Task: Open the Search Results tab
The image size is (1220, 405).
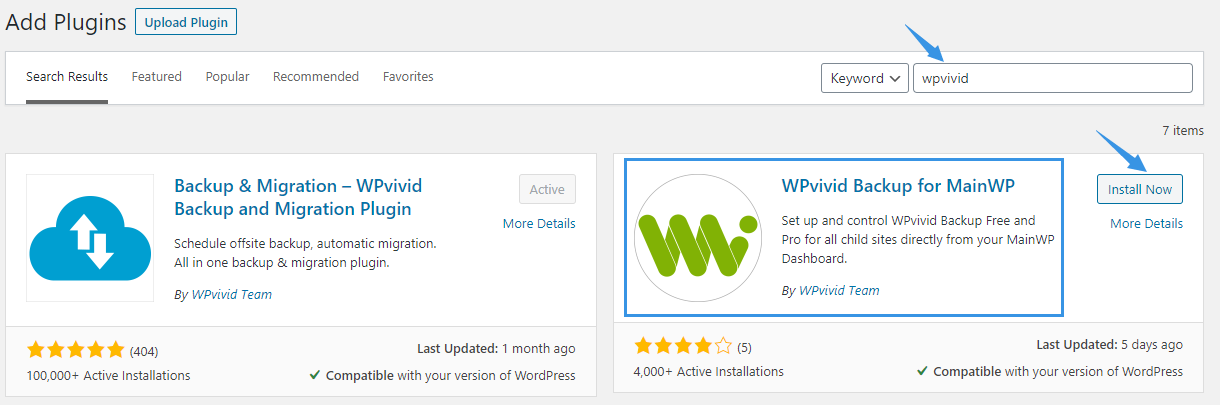Action: click(67, 77)
